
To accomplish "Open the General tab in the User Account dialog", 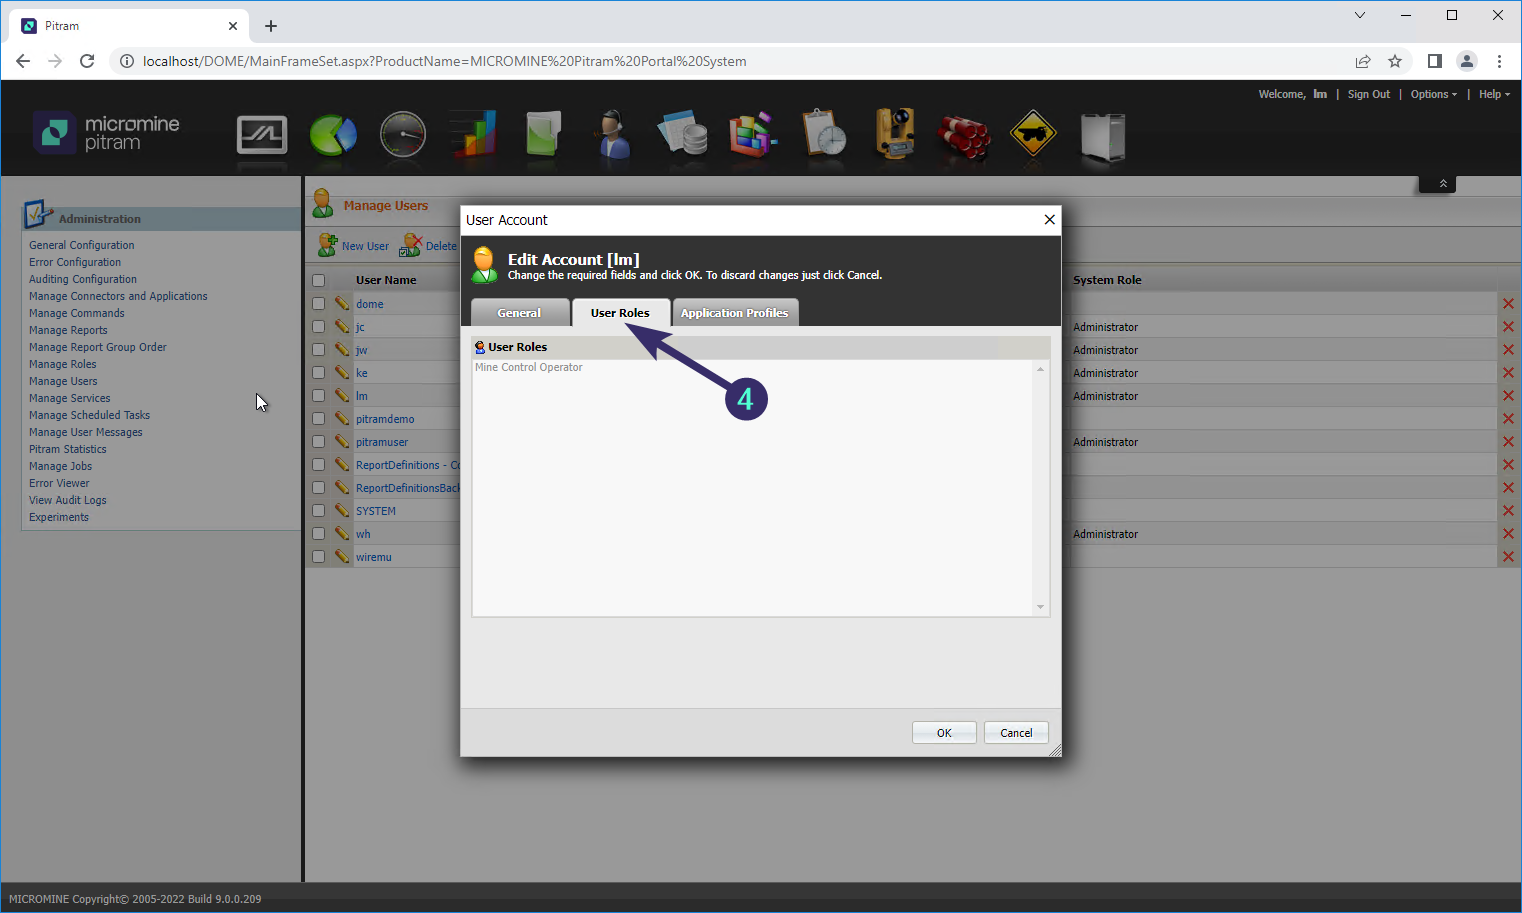I will 520,312.
